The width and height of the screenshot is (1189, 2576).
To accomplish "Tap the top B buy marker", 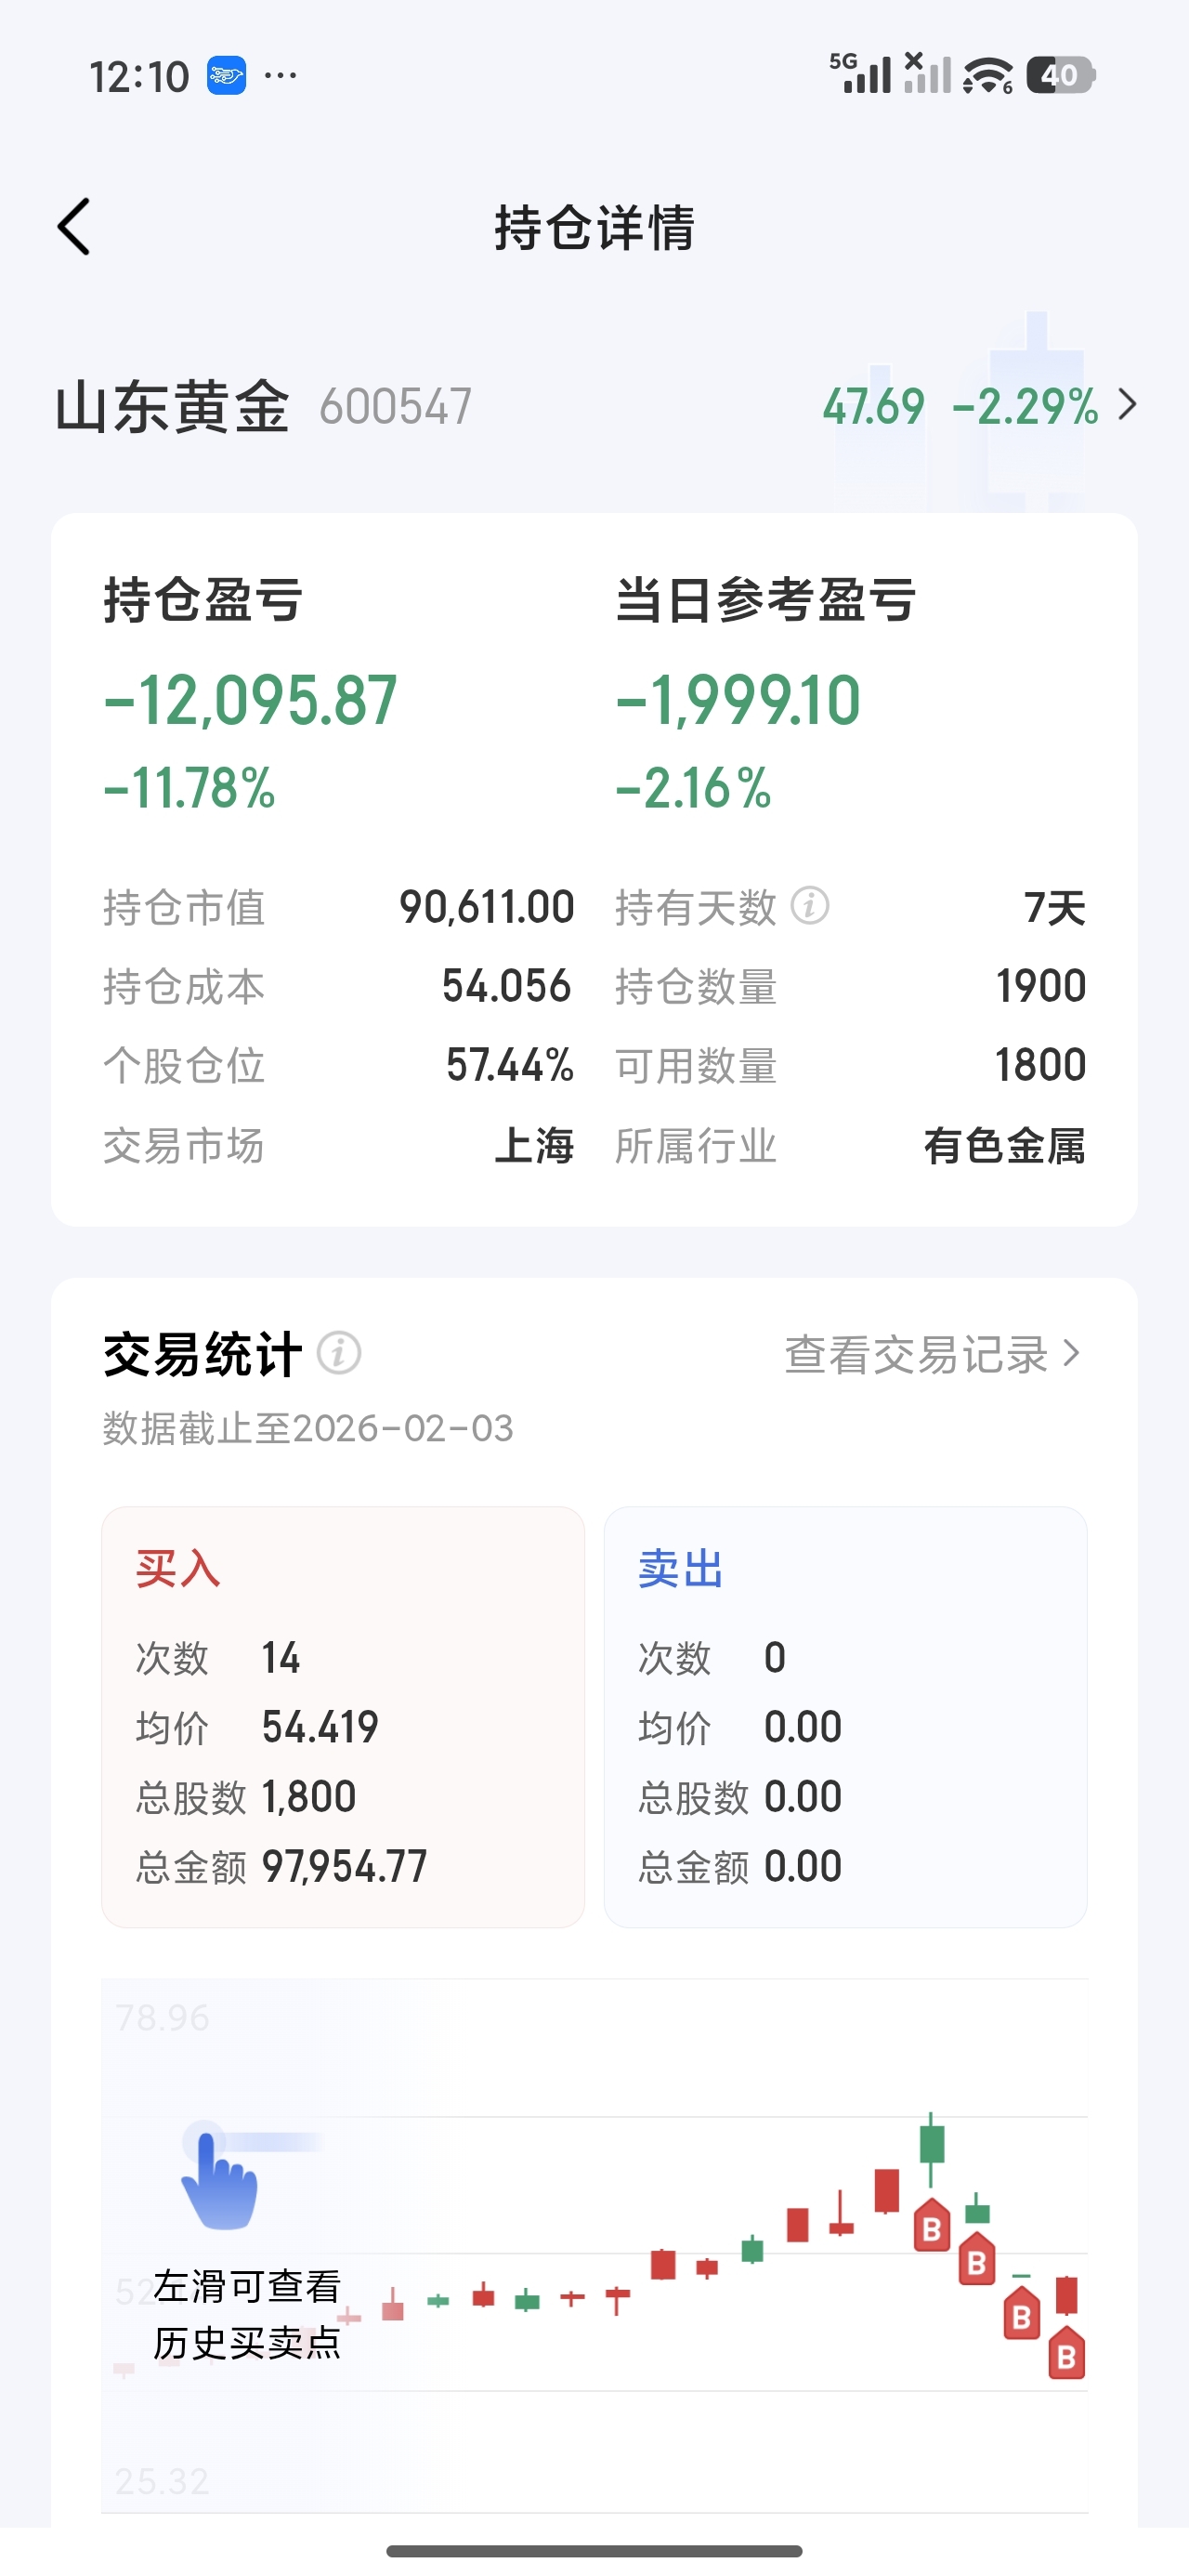I will coord(932,2226).
